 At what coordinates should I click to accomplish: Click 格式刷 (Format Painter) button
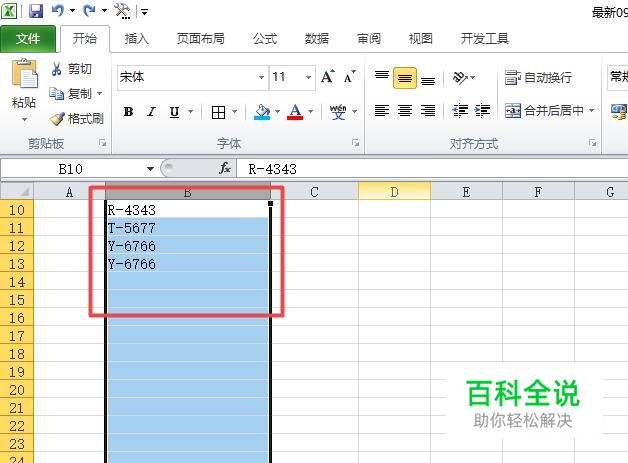77,119
